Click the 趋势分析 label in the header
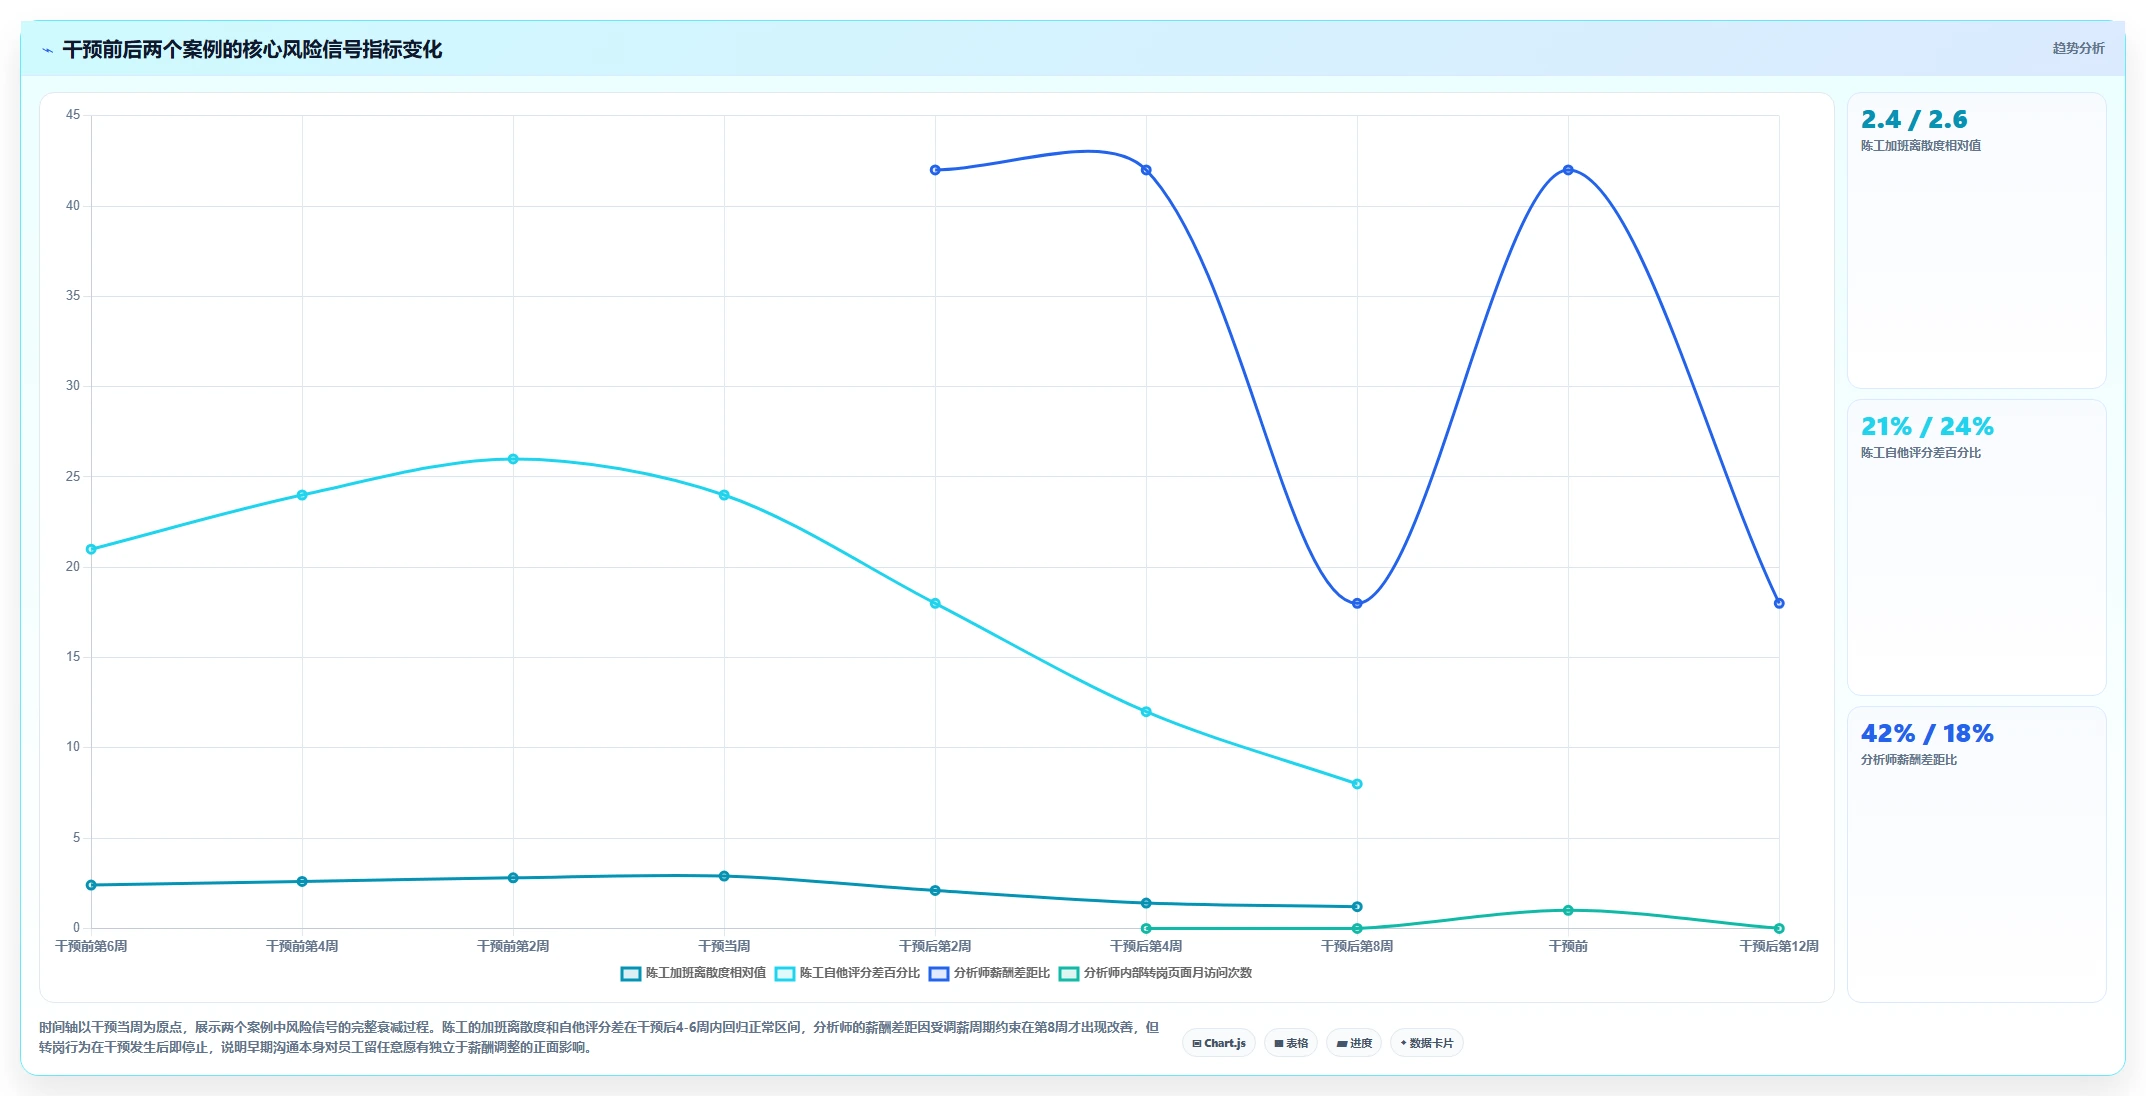 point(2078,48)
